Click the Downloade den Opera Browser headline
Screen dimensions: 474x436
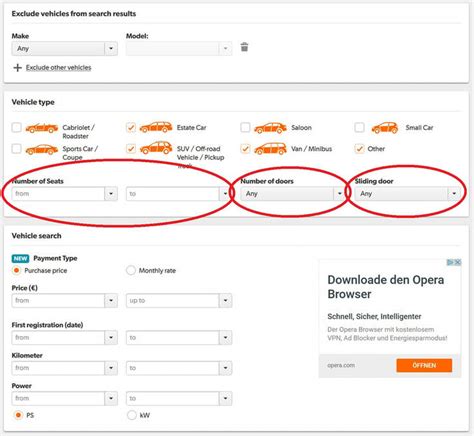point(385,287)
